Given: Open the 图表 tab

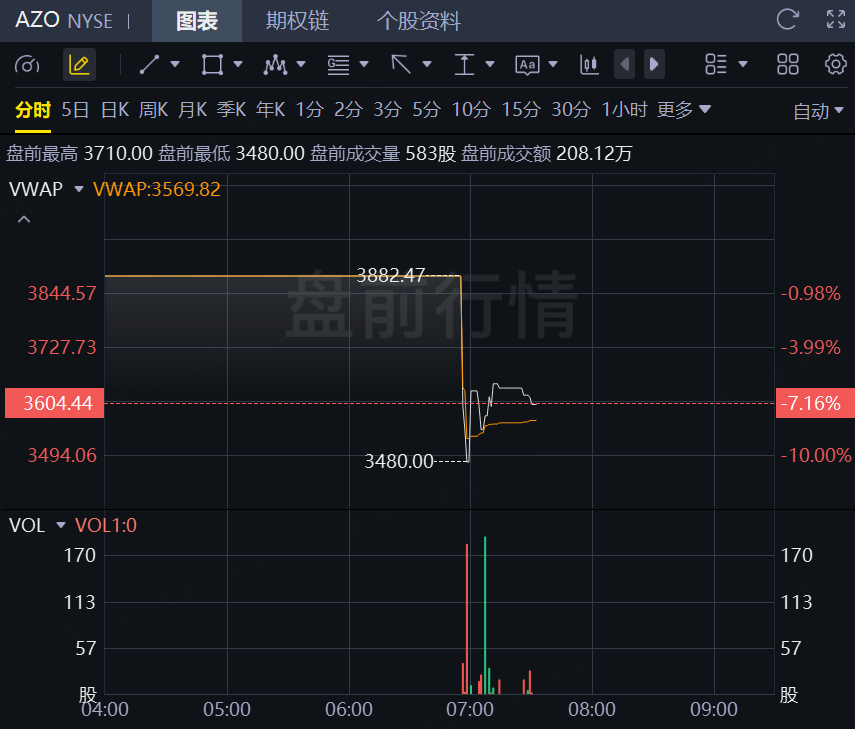Looking at the screenshot, I should [197, 21].
